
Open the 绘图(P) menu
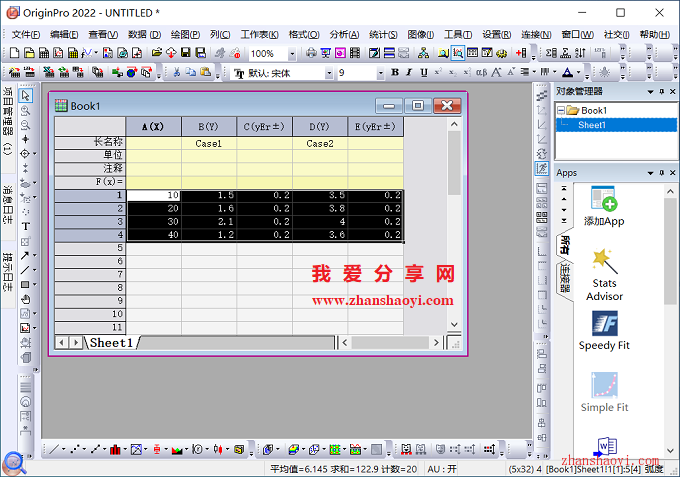coord(185,34)
